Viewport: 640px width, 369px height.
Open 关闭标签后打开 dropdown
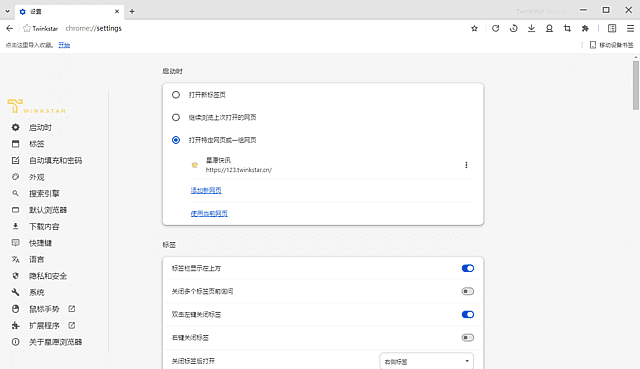pos(427,361)
